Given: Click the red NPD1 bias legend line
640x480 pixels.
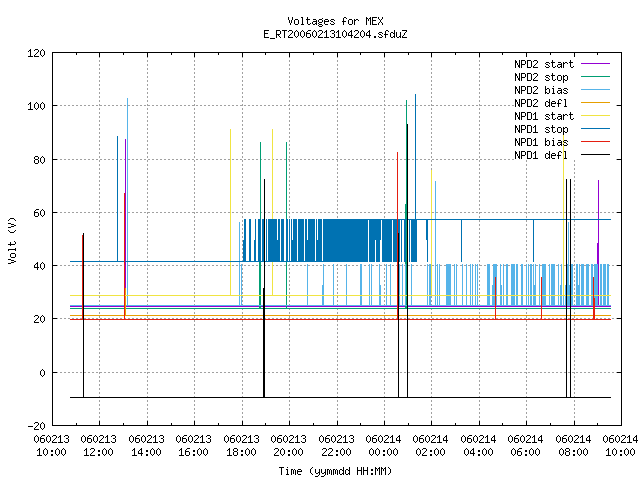Looking at the screenshot, I should [596, 142].
